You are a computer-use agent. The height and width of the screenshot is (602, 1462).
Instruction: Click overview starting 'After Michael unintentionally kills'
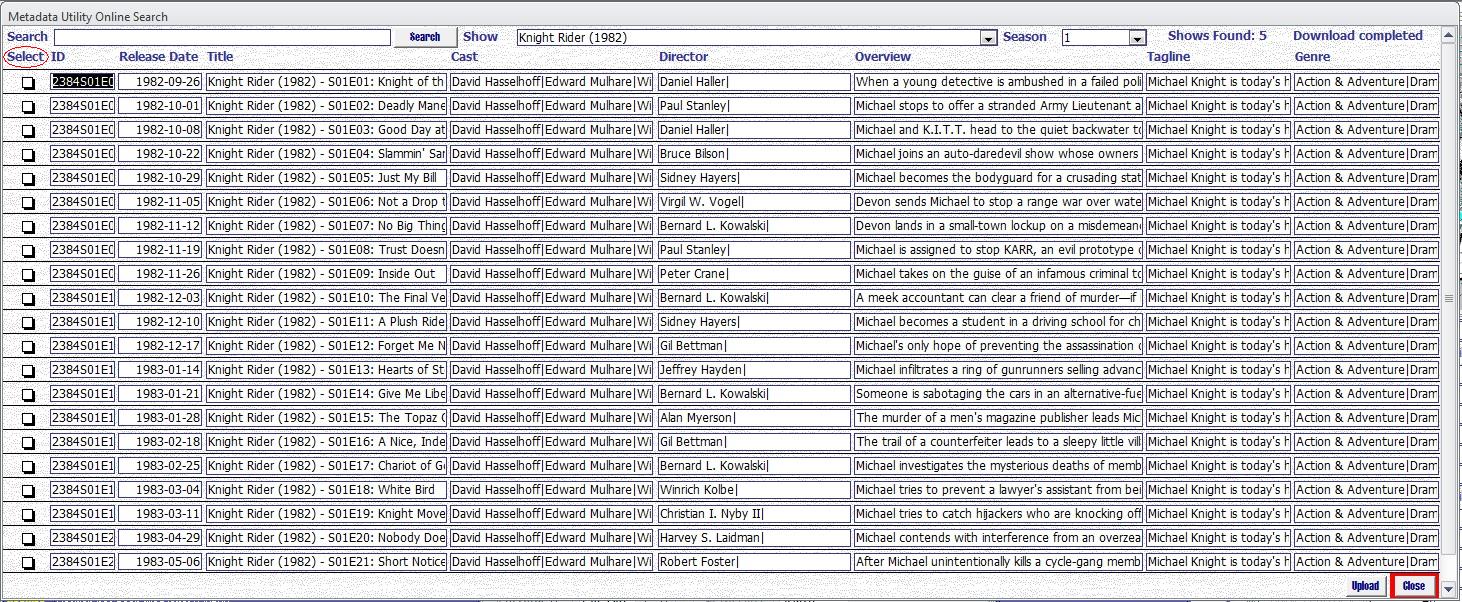point(998,562)
